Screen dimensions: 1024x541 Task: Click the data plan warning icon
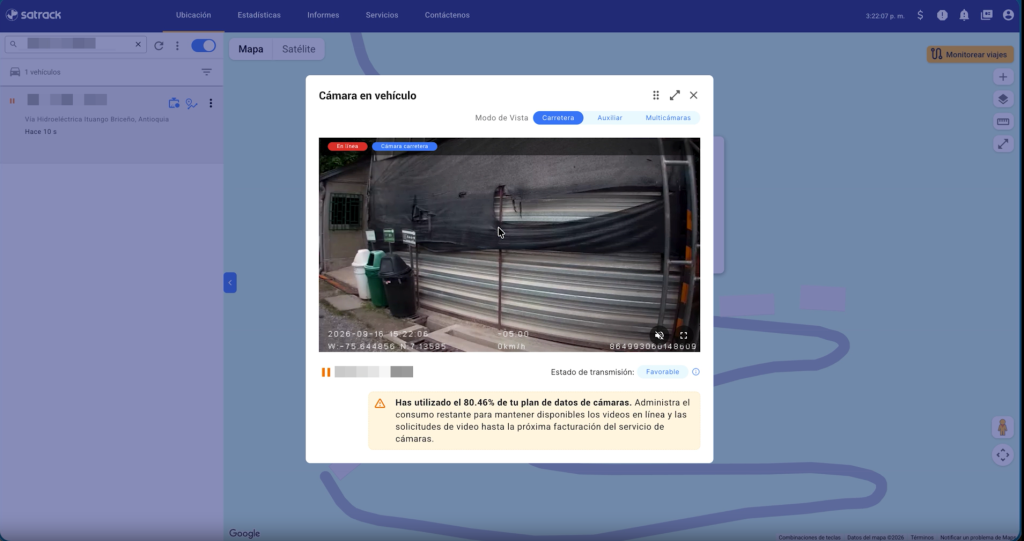tap(379, 403)
